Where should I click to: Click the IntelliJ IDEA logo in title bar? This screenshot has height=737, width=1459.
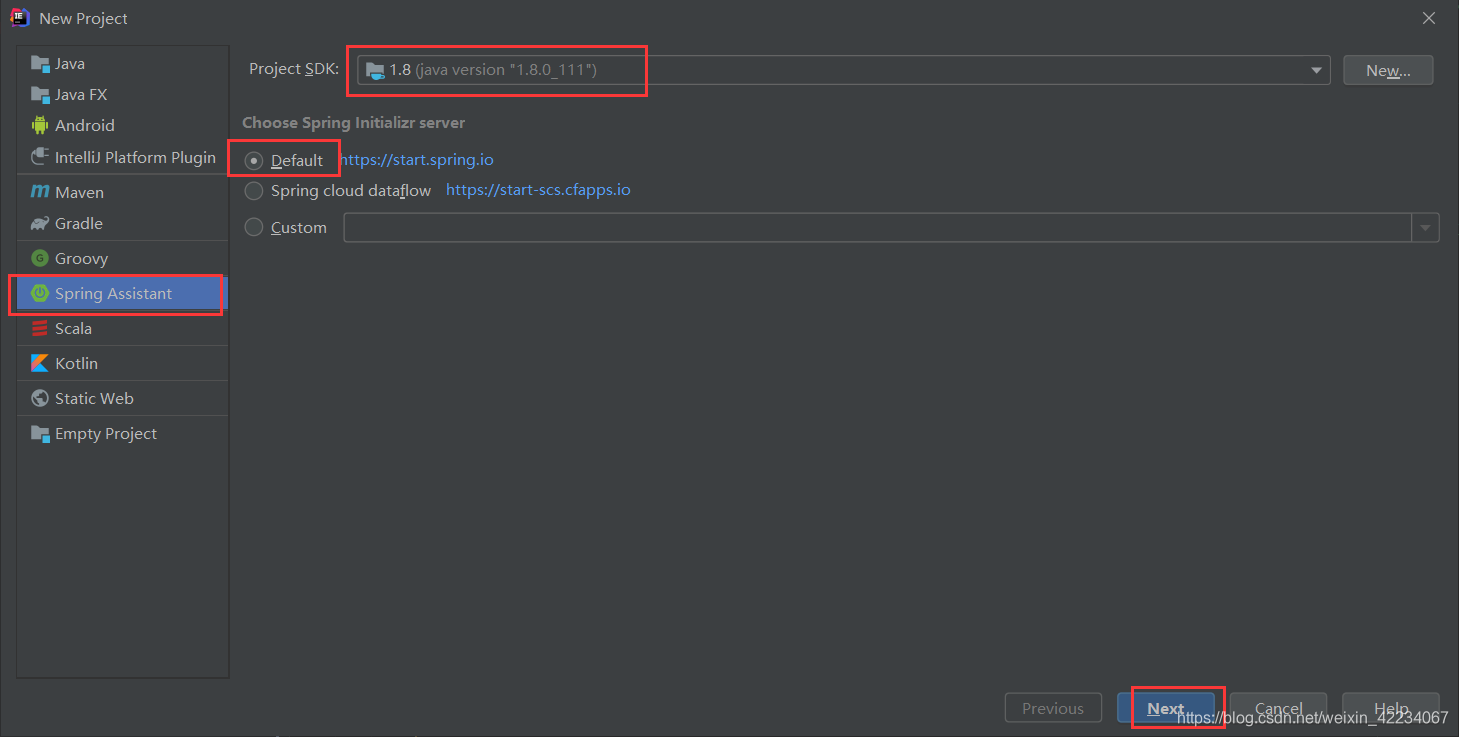coord(19,18)
